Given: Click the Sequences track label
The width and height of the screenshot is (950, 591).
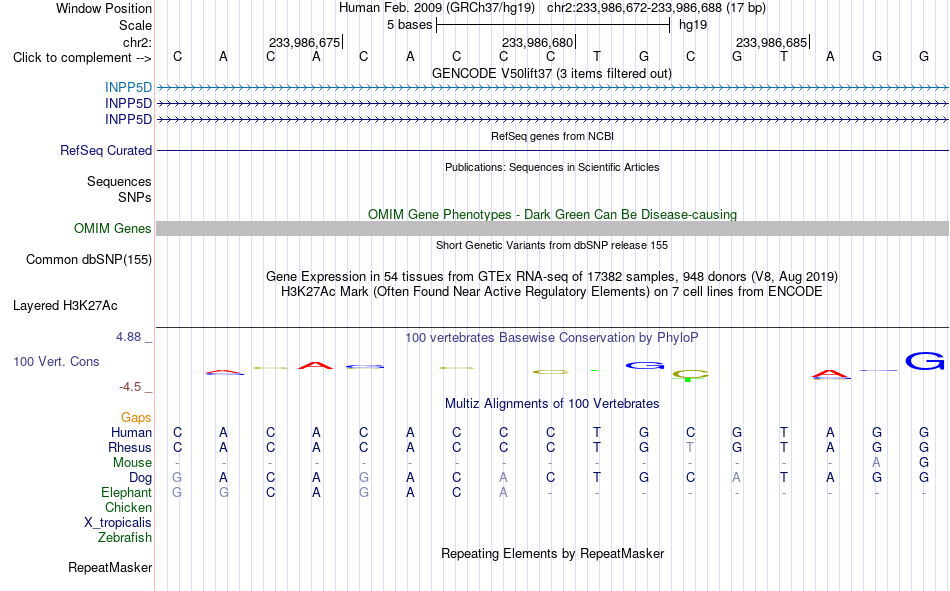Looking at the screenshot, I should 119,181.
